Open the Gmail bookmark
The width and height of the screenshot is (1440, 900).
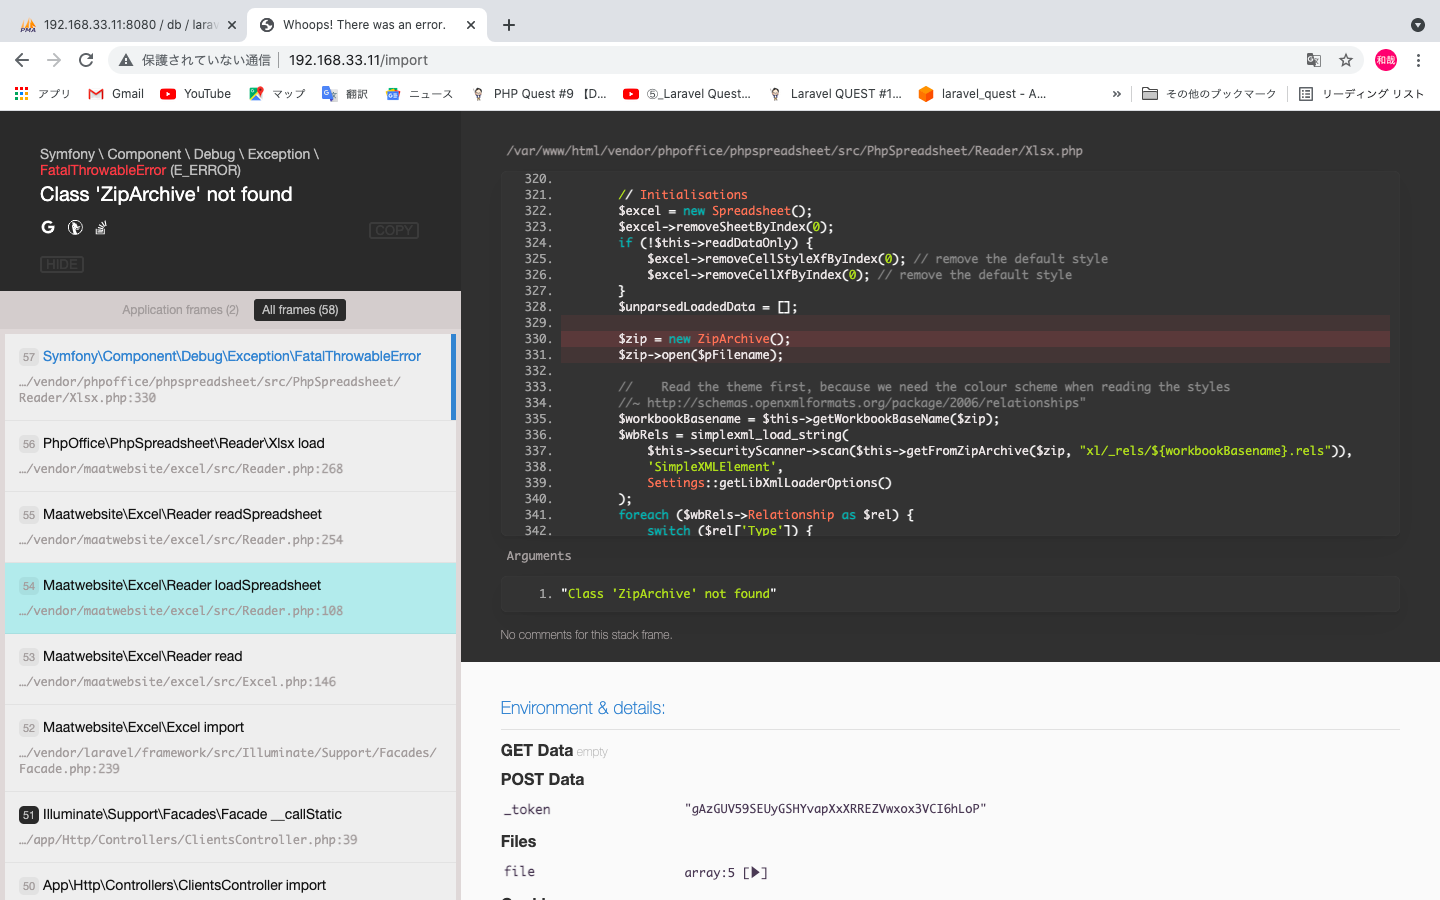tap(116, 94)
